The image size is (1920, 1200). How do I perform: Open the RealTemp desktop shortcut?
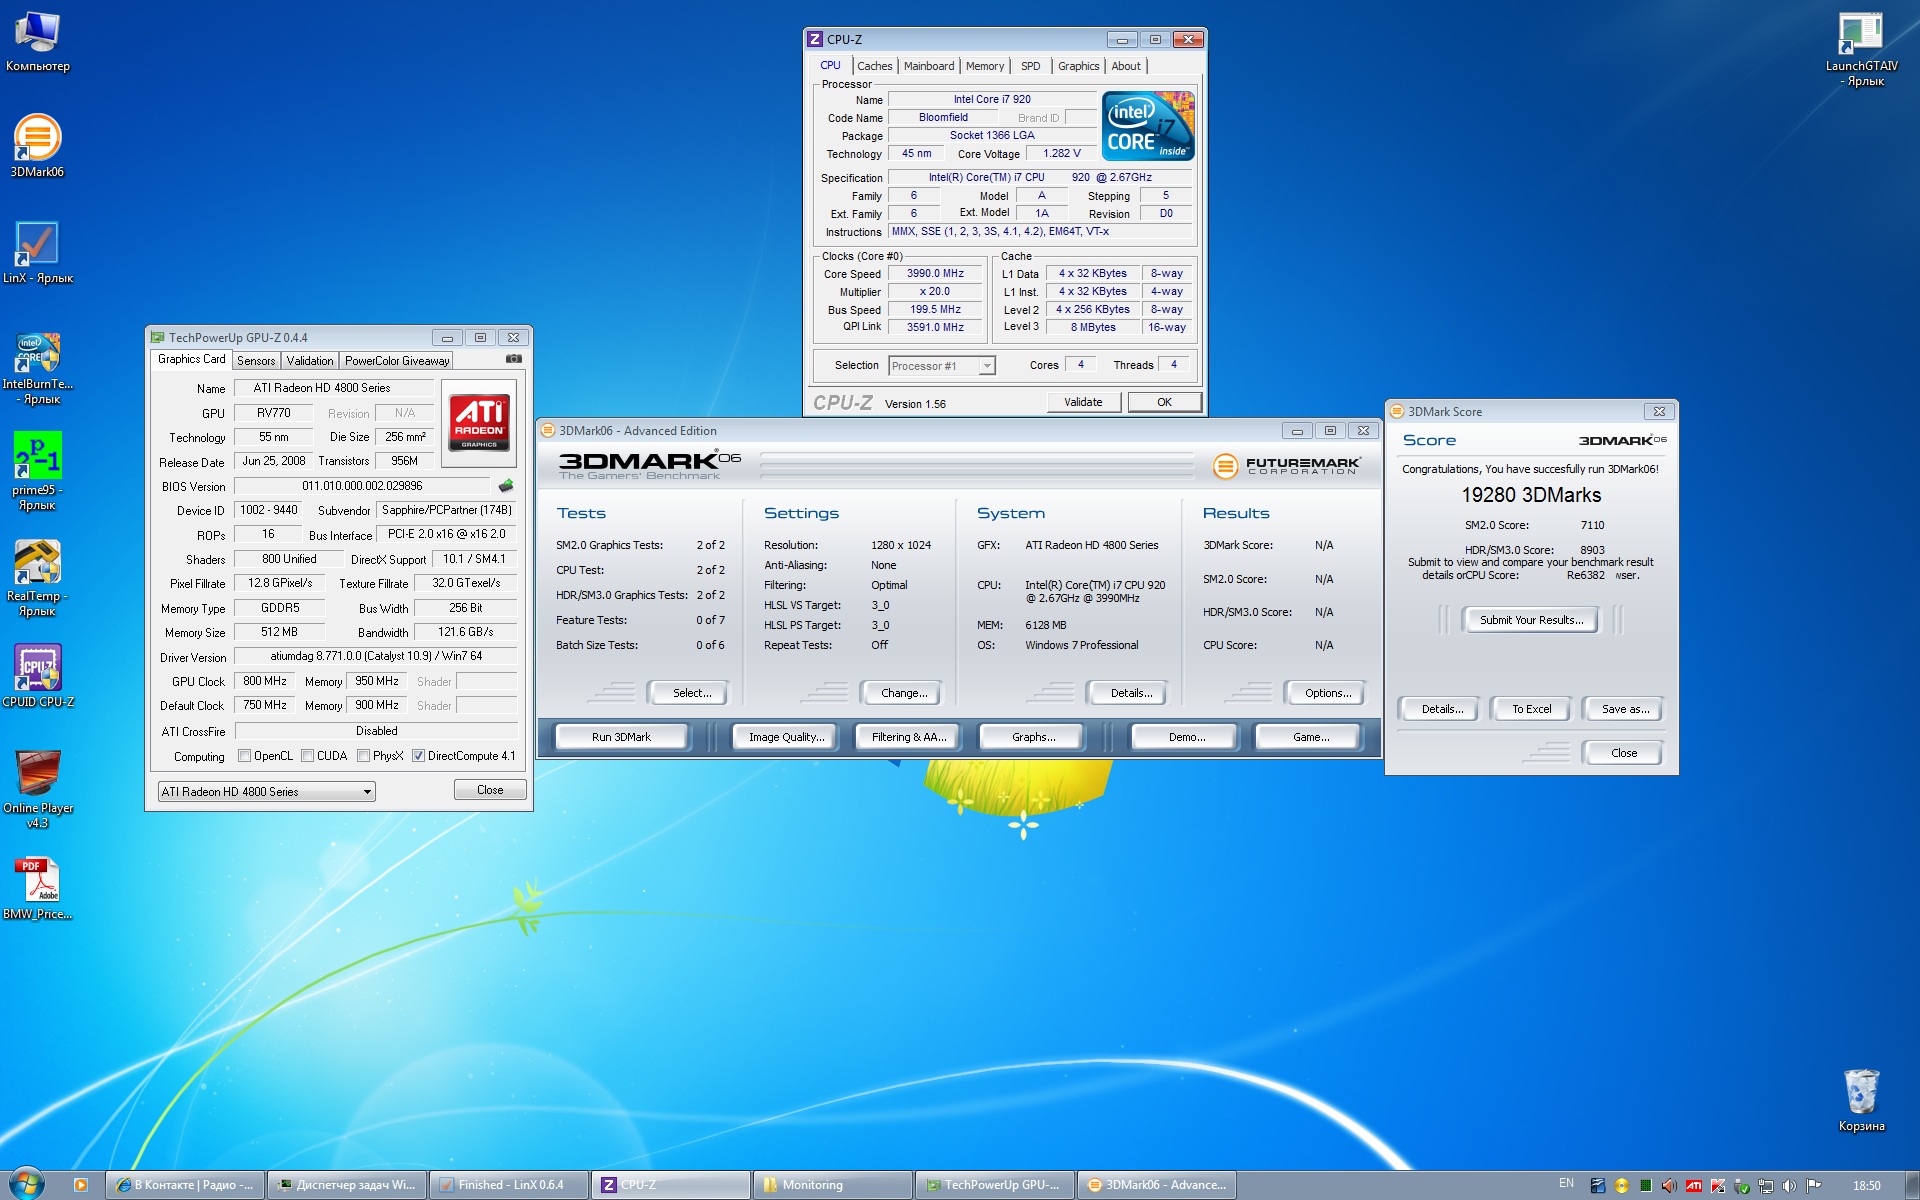point(37,577)
